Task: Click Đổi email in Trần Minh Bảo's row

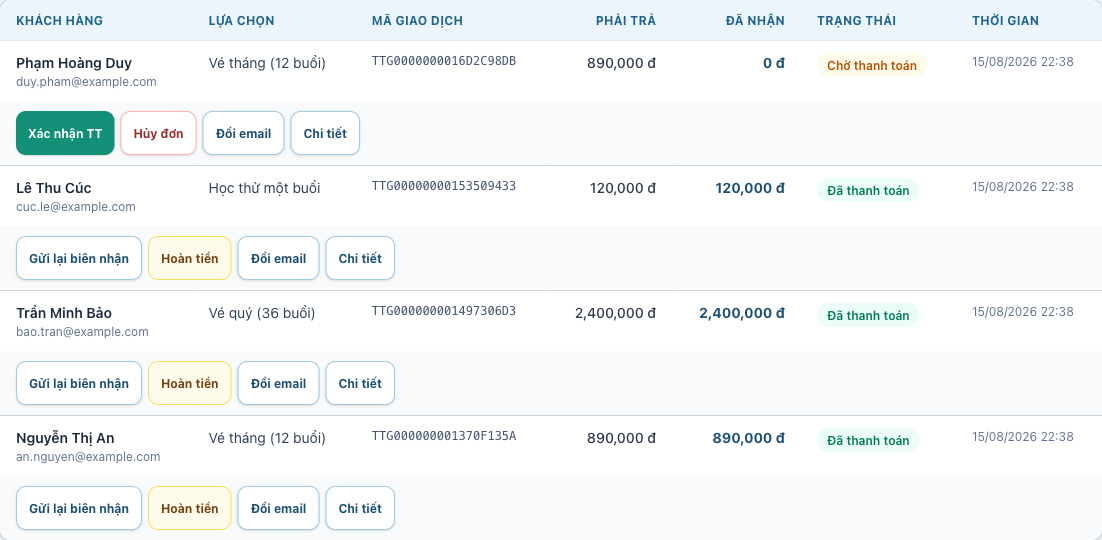Action: [x=278, y=383]
